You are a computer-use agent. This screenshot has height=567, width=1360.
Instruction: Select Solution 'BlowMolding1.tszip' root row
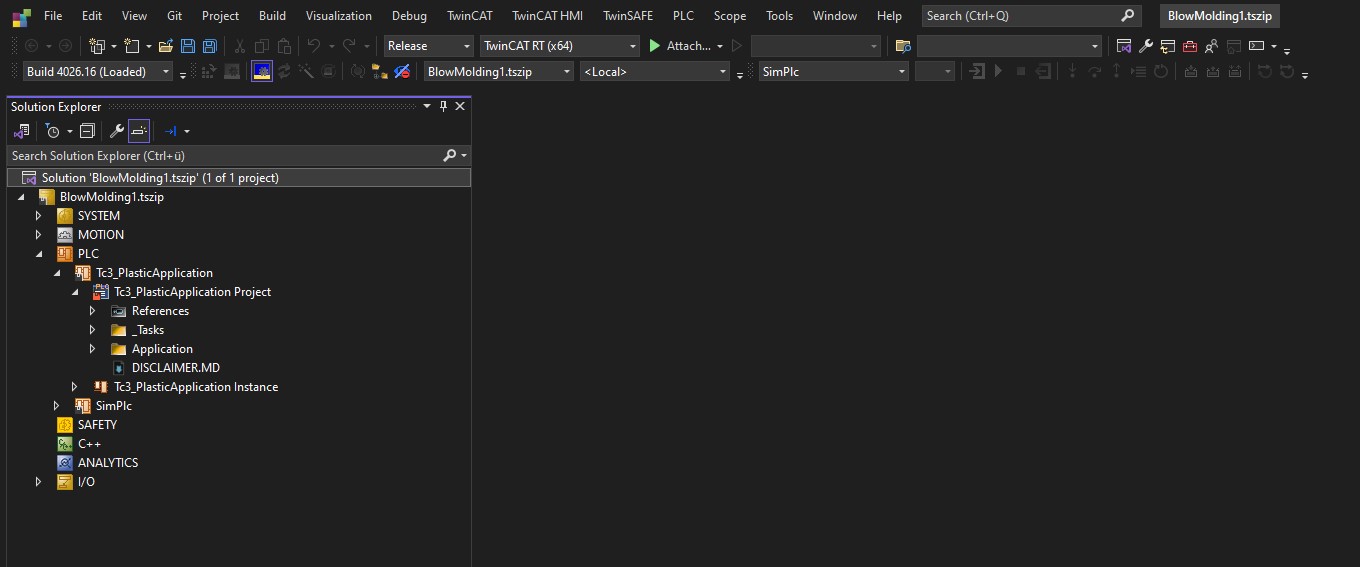(x=239, y=178)
